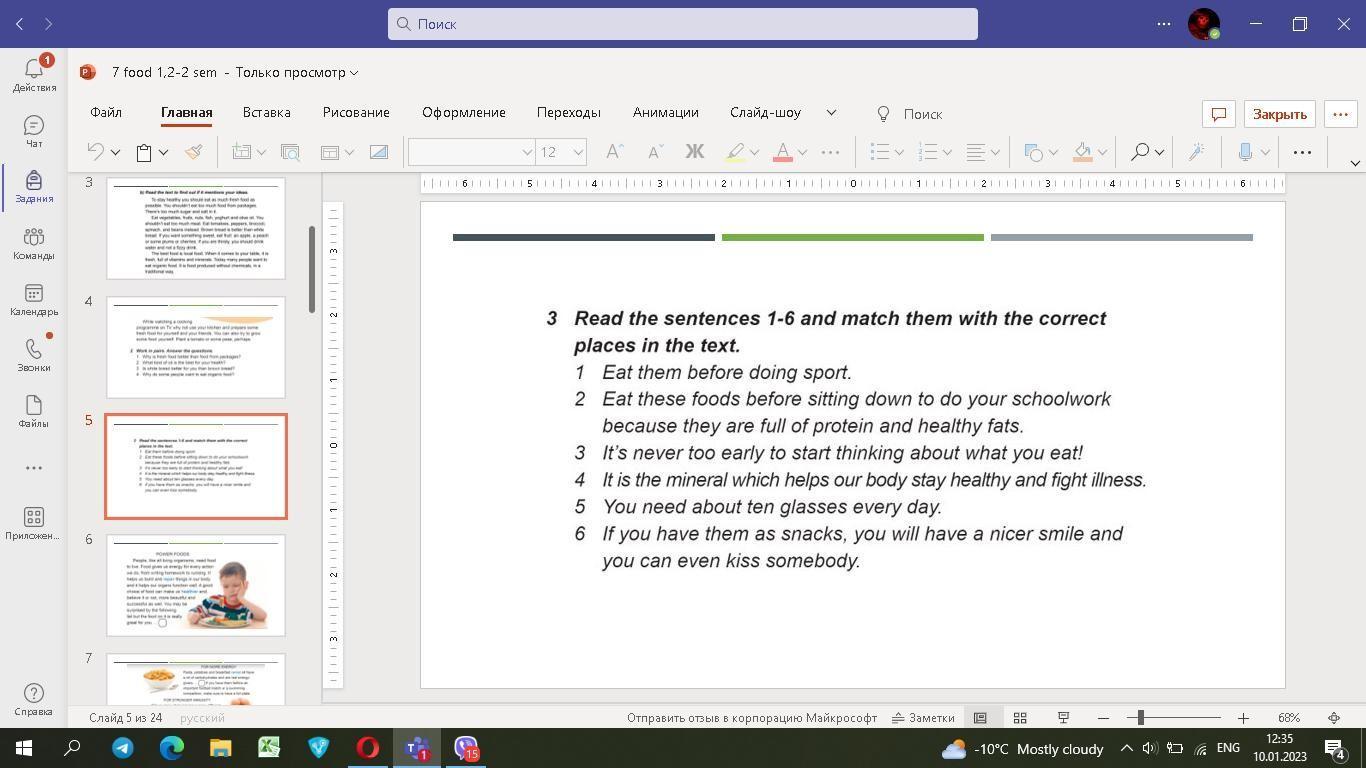Click the red font color swatch

[783, 152]
